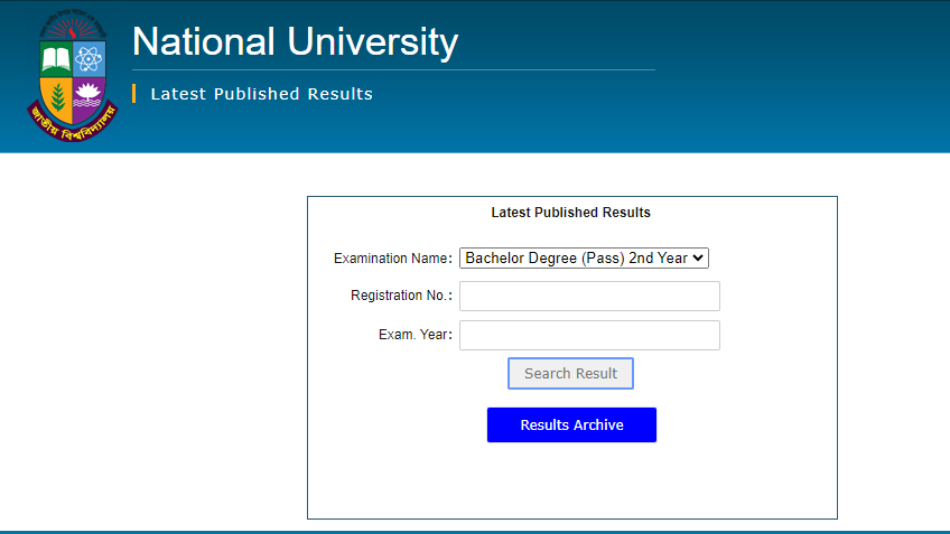The width and height of the screenshot is (950, 534).
Task: Focus the Registration No. input field
Action: 590,296
